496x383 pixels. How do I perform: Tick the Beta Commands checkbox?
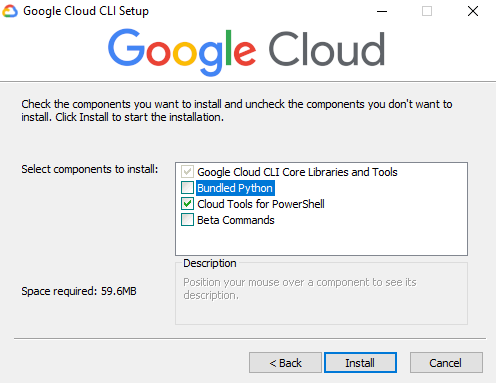[x=187, y=220]
